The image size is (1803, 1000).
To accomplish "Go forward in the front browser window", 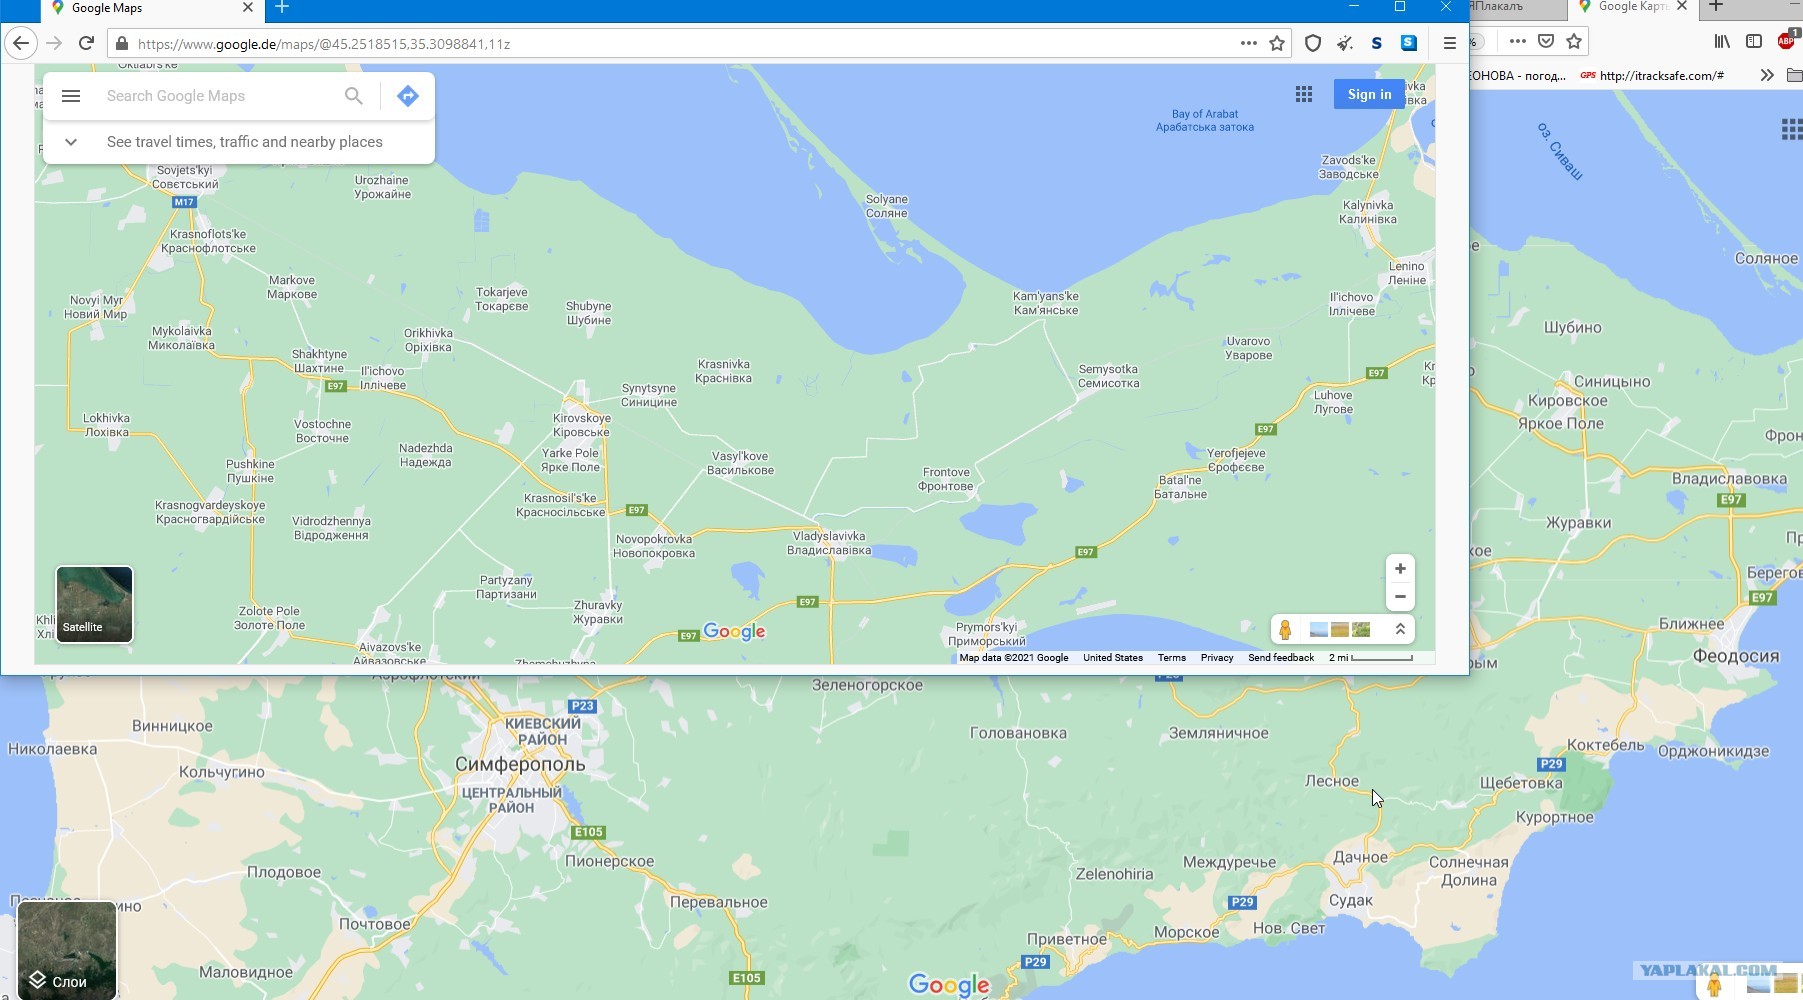I will (54, 43).
